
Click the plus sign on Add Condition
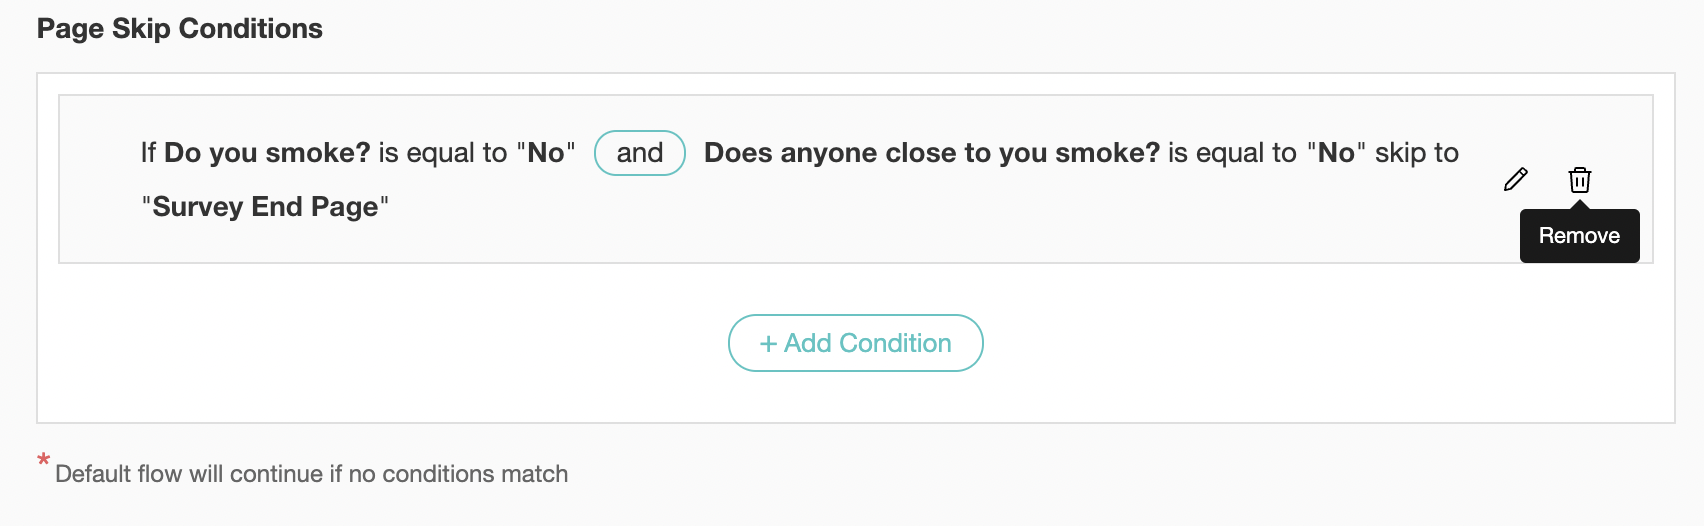tap(768, 344)
